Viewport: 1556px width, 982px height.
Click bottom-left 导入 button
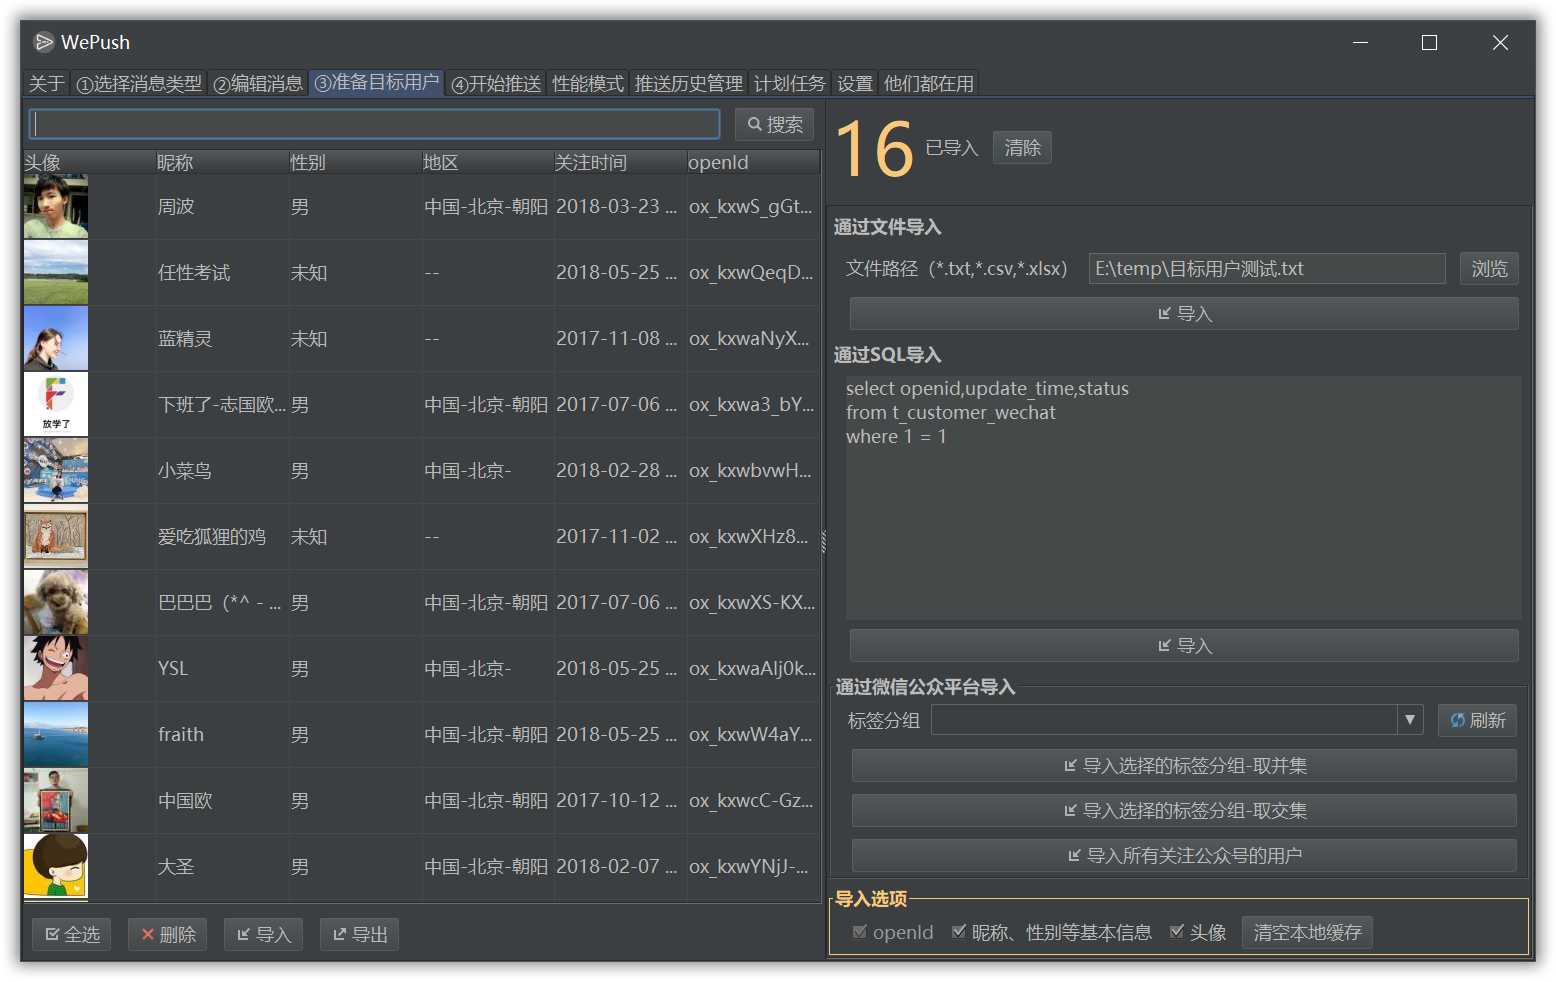[263, 934]
